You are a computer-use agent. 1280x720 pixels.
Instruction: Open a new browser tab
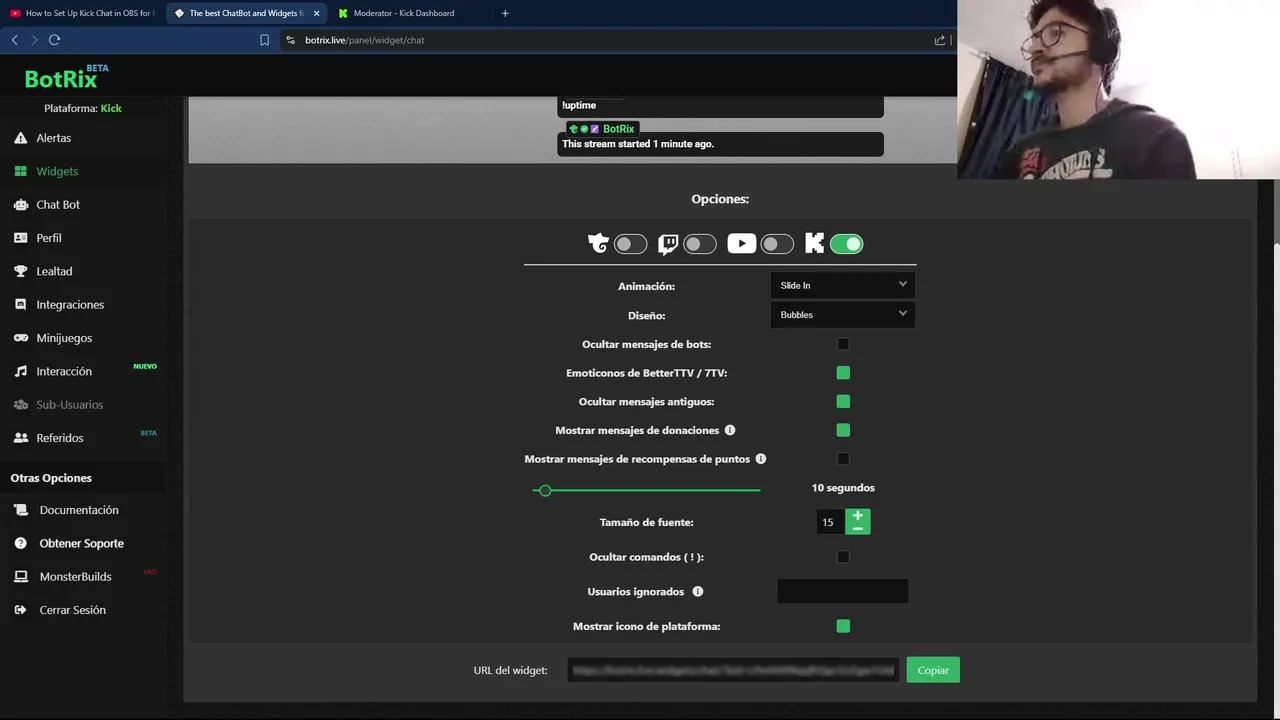pos(505,13)
